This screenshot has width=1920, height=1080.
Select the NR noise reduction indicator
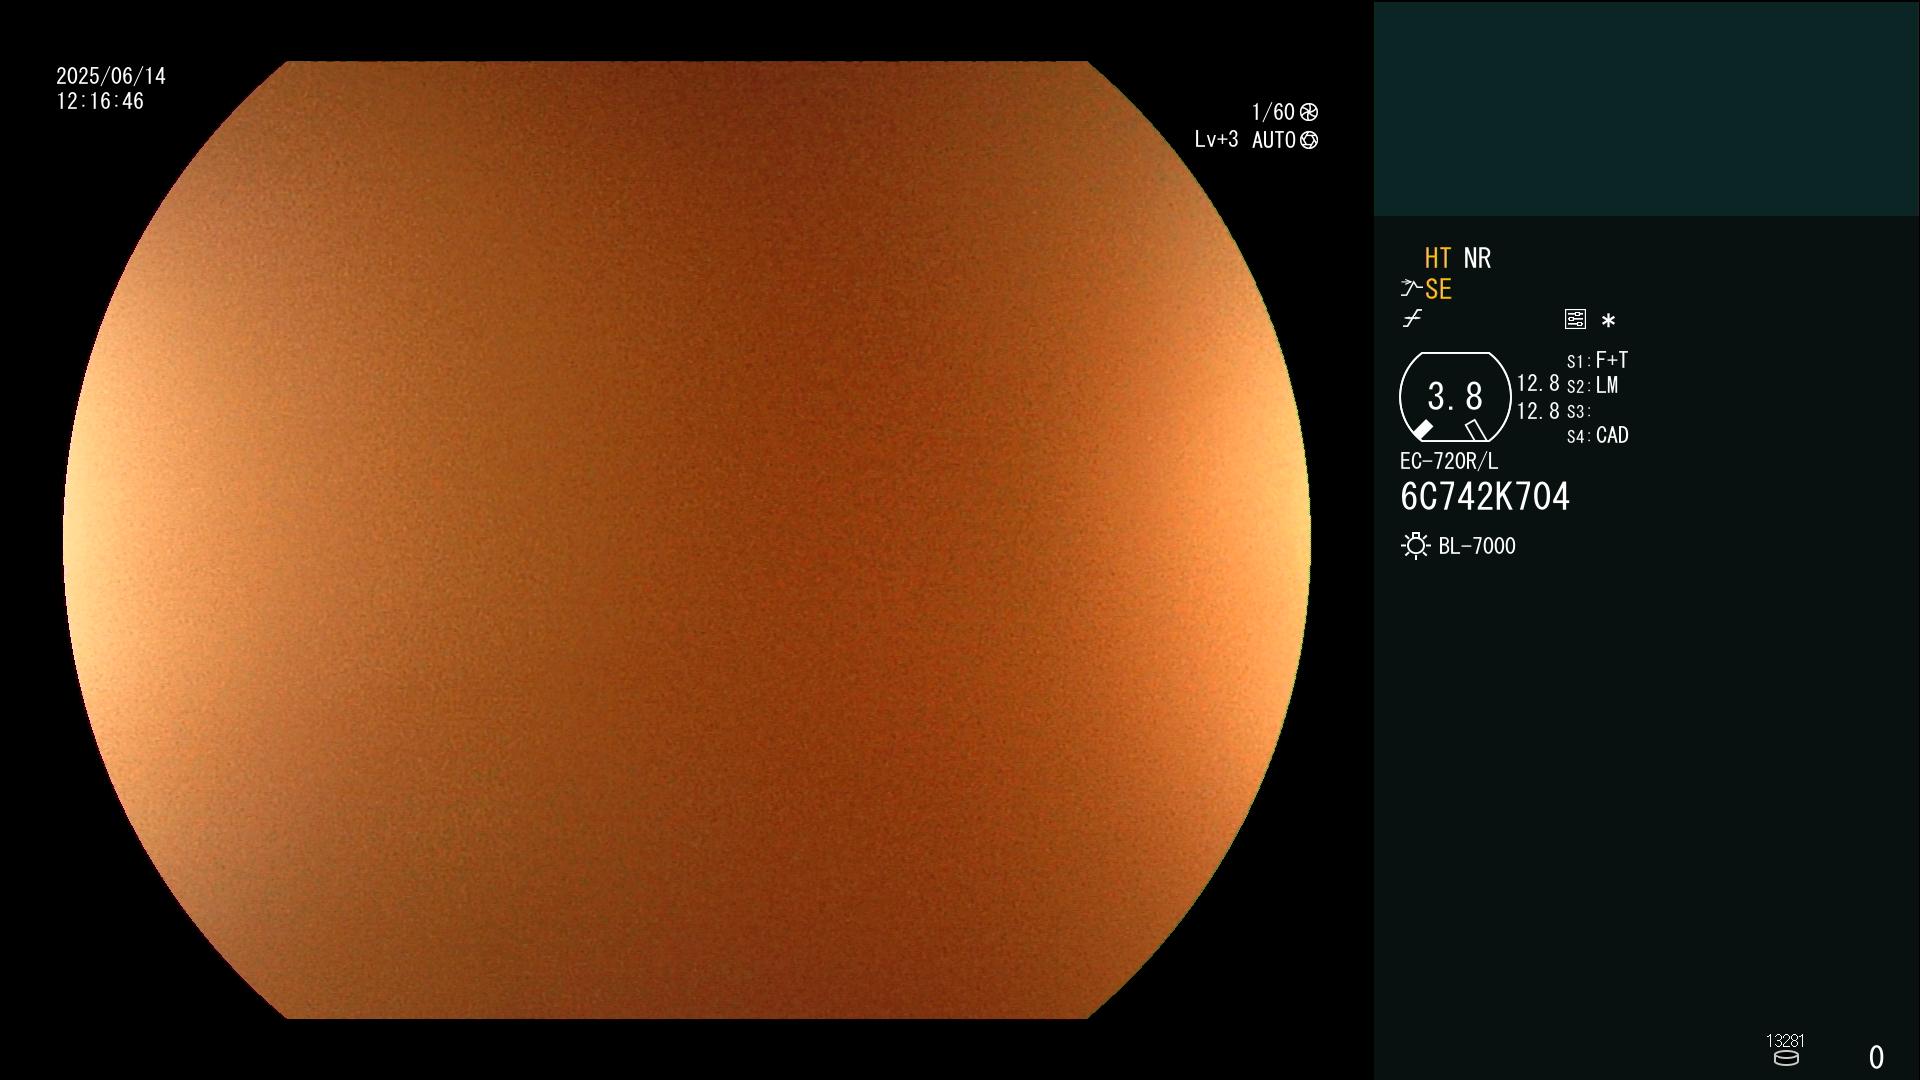pos(1477,259)
